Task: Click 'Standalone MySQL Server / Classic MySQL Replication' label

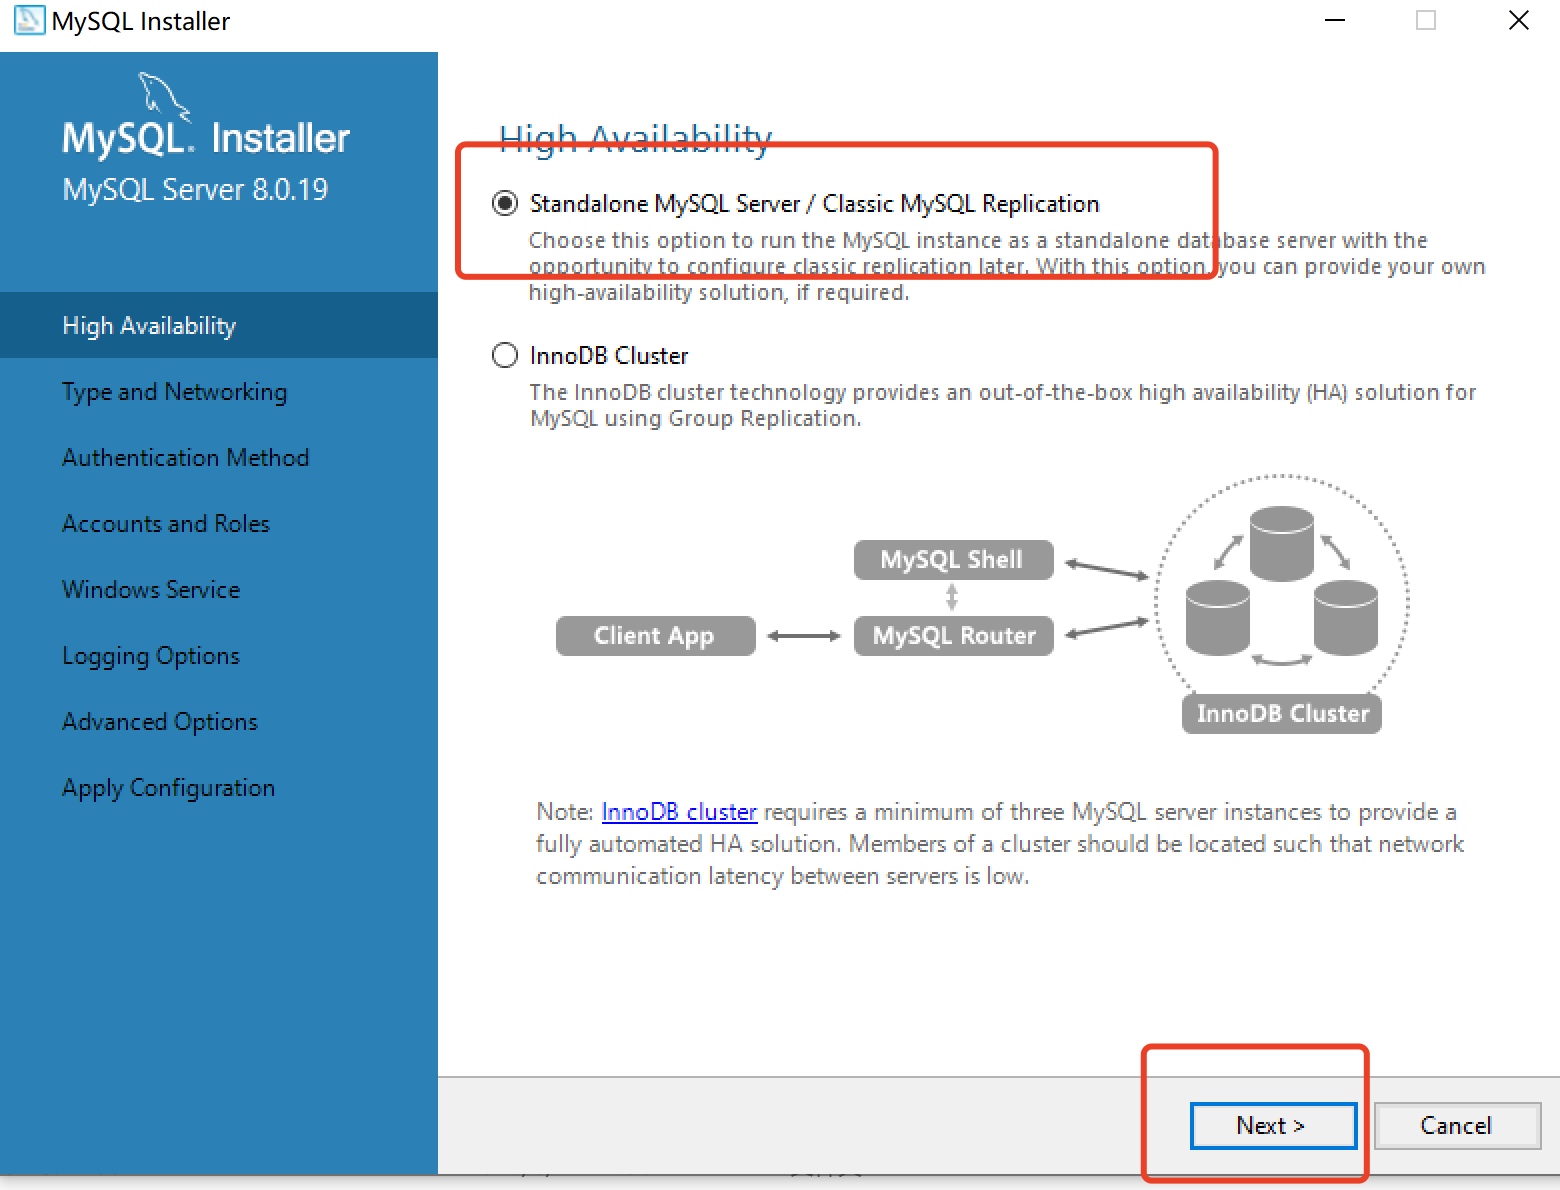Action: click(814, 204)
